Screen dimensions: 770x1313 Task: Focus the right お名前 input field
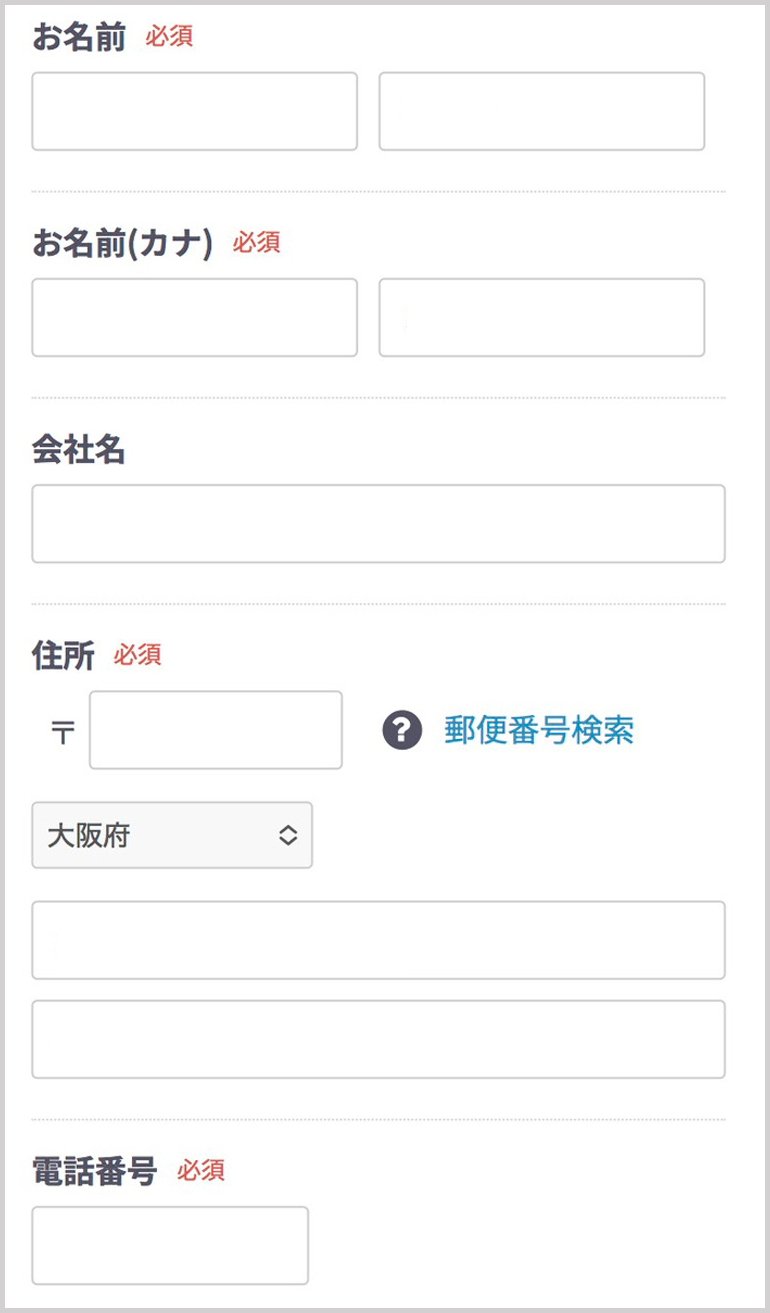tap(541, 111)
